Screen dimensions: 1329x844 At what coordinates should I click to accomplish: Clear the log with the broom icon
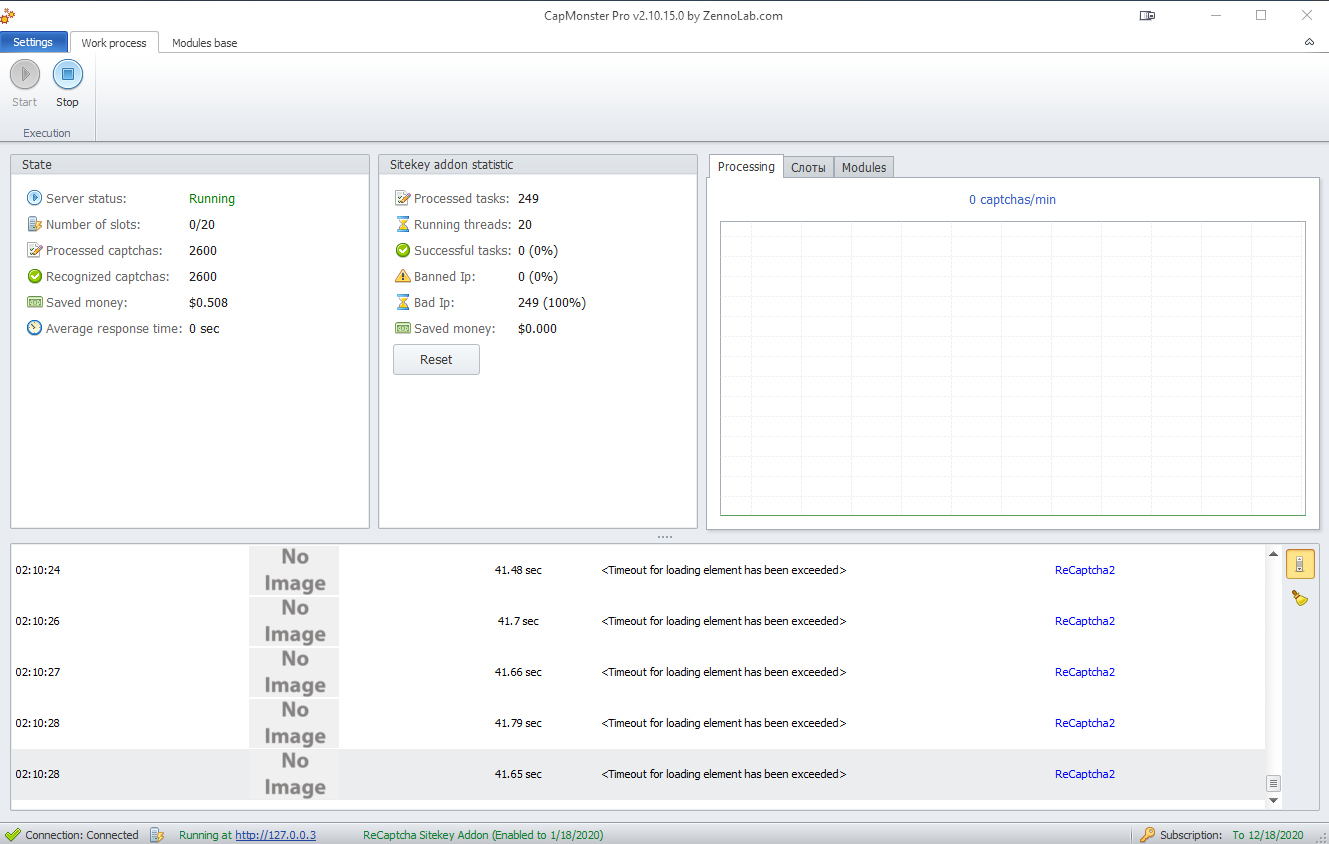(1300, 597)
